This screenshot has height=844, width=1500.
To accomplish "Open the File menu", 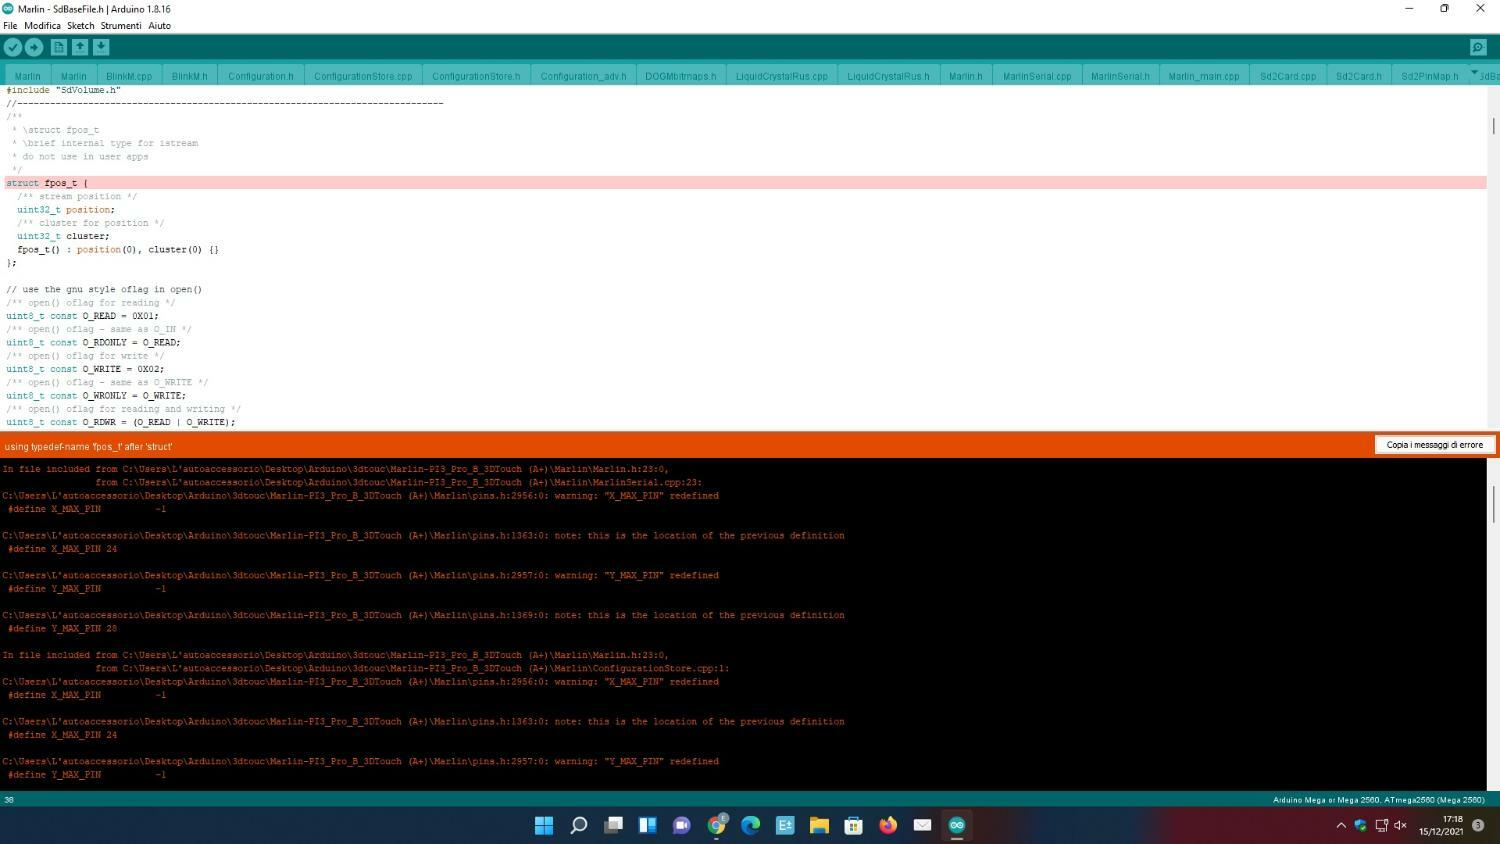I will click(10, 25).
